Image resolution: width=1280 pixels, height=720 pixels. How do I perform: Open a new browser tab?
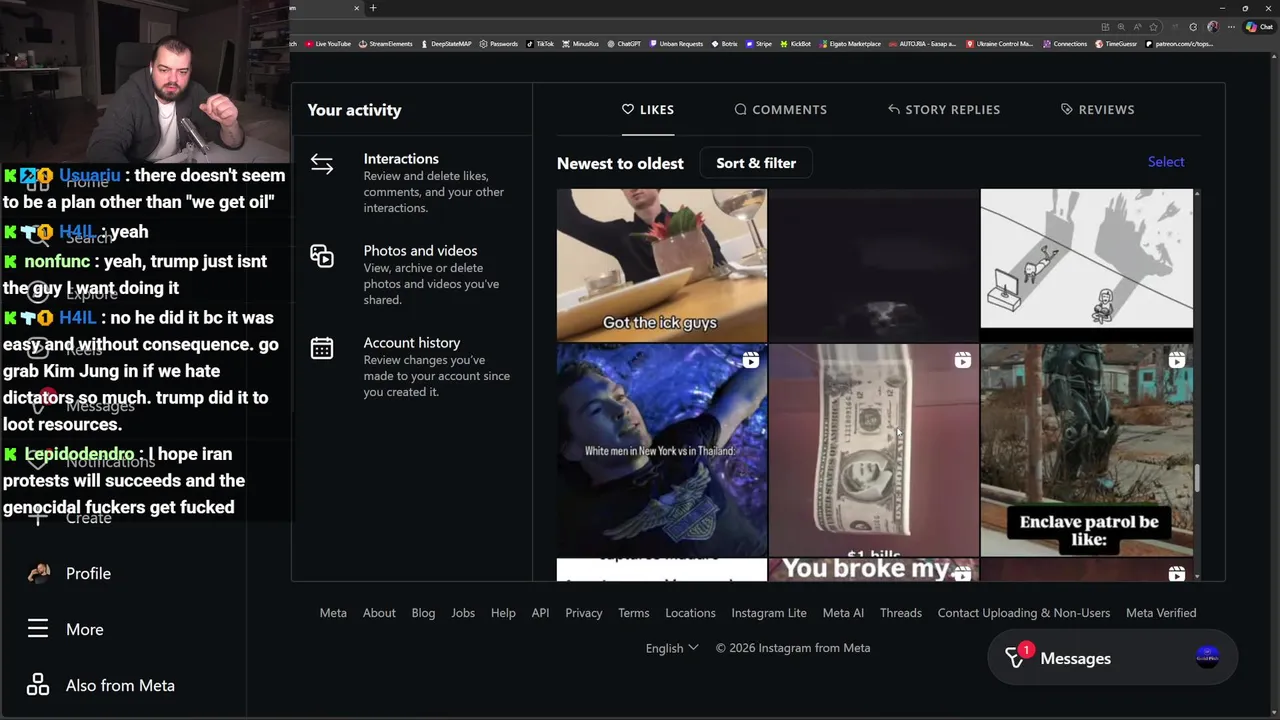[x=373, y=8]
